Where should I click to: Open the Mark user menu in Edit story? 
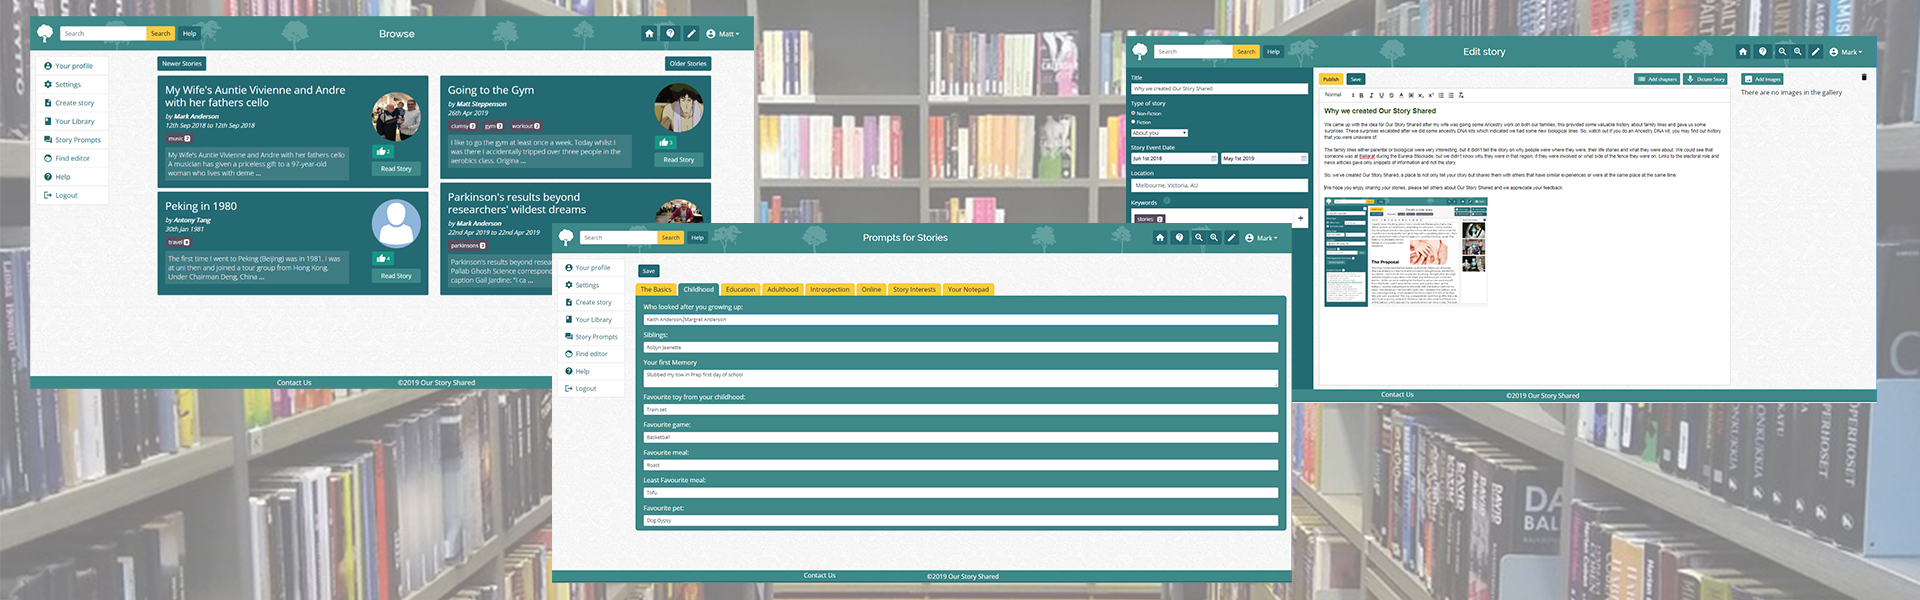click(x=1846, y=52)
